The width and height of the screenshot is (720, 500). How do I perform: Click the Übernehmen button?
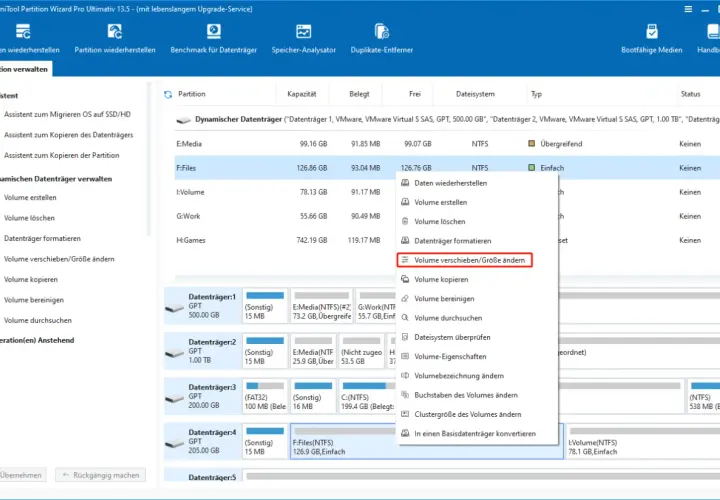[x=22, y=475]
